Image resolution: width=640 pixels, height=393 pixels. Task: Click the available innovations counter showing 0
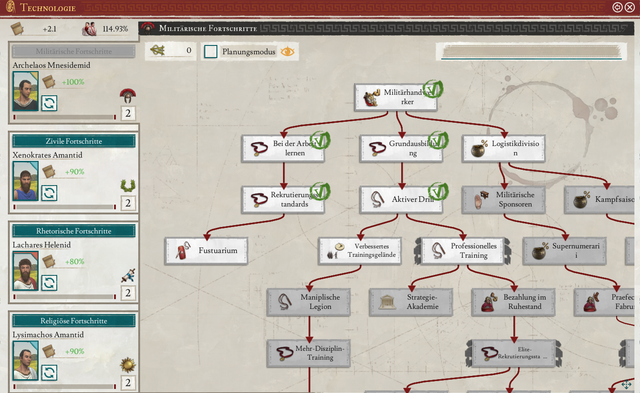pyautogui.click(x=170, y=51)
